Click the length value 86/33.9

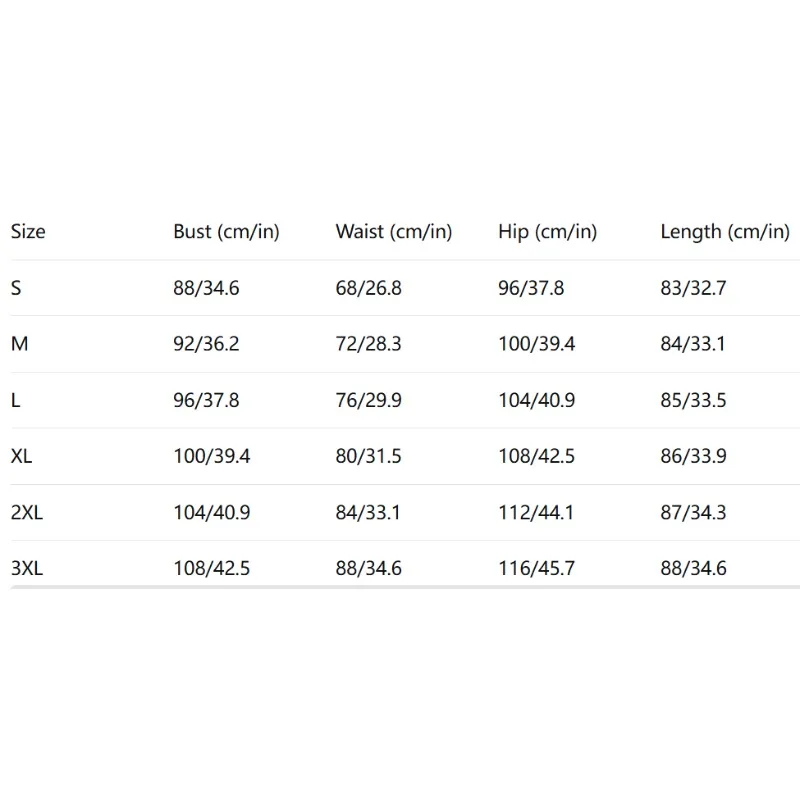coord(693,457)
